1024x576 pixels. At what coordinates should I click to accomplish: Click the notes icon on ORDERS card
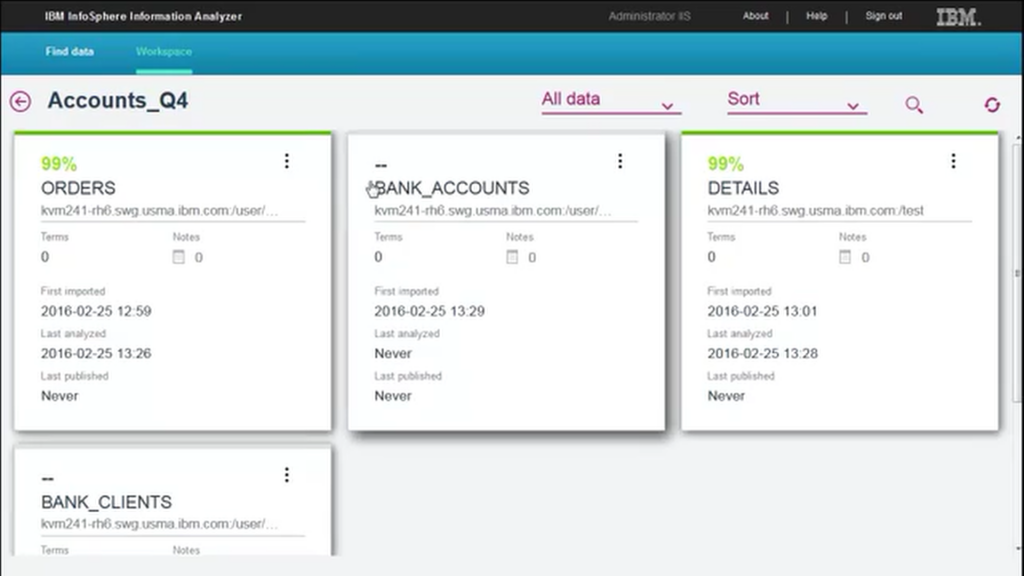click(x=178, y=257)
